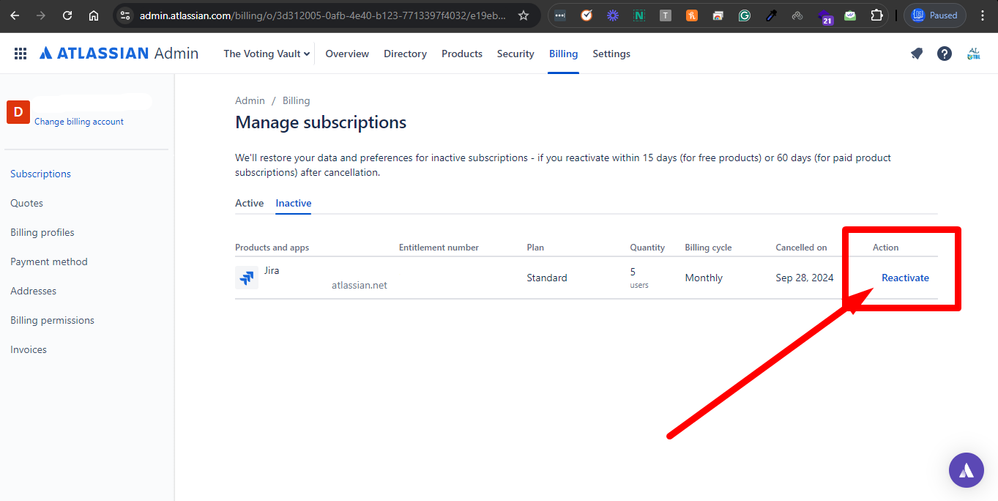This screenshot has height=501, width=998.
Task: Open the Paused profile button
Action: point(934,15)
